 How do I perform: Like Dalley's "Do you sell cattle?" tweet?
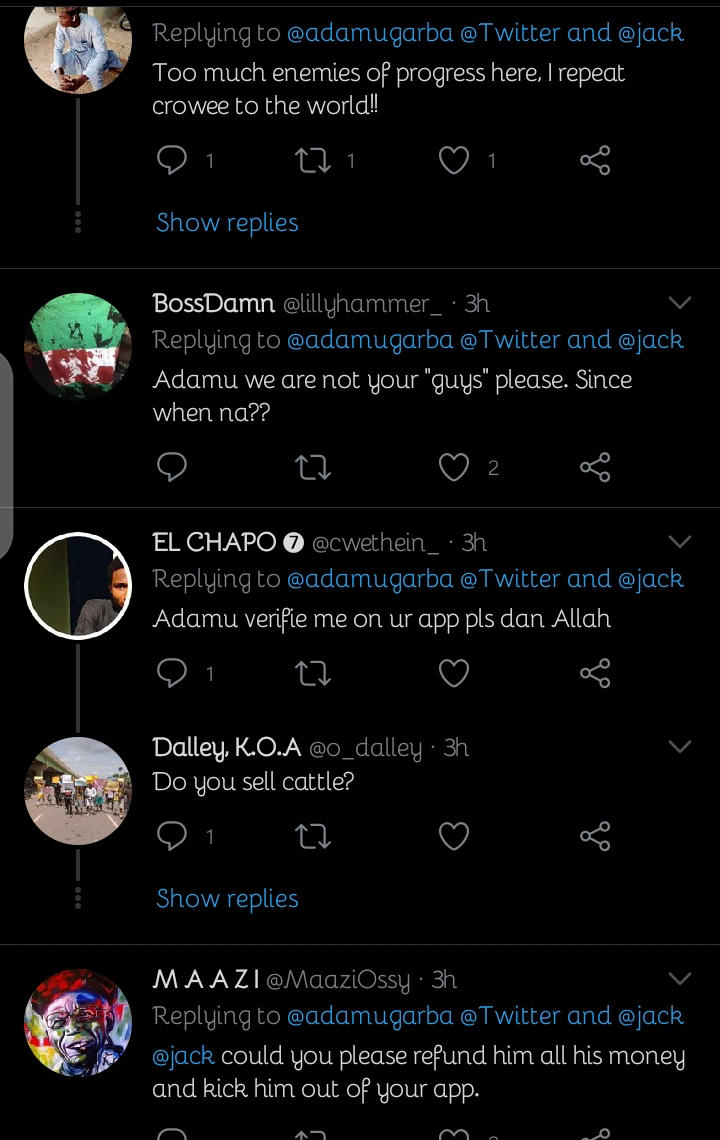click(454, 836)
